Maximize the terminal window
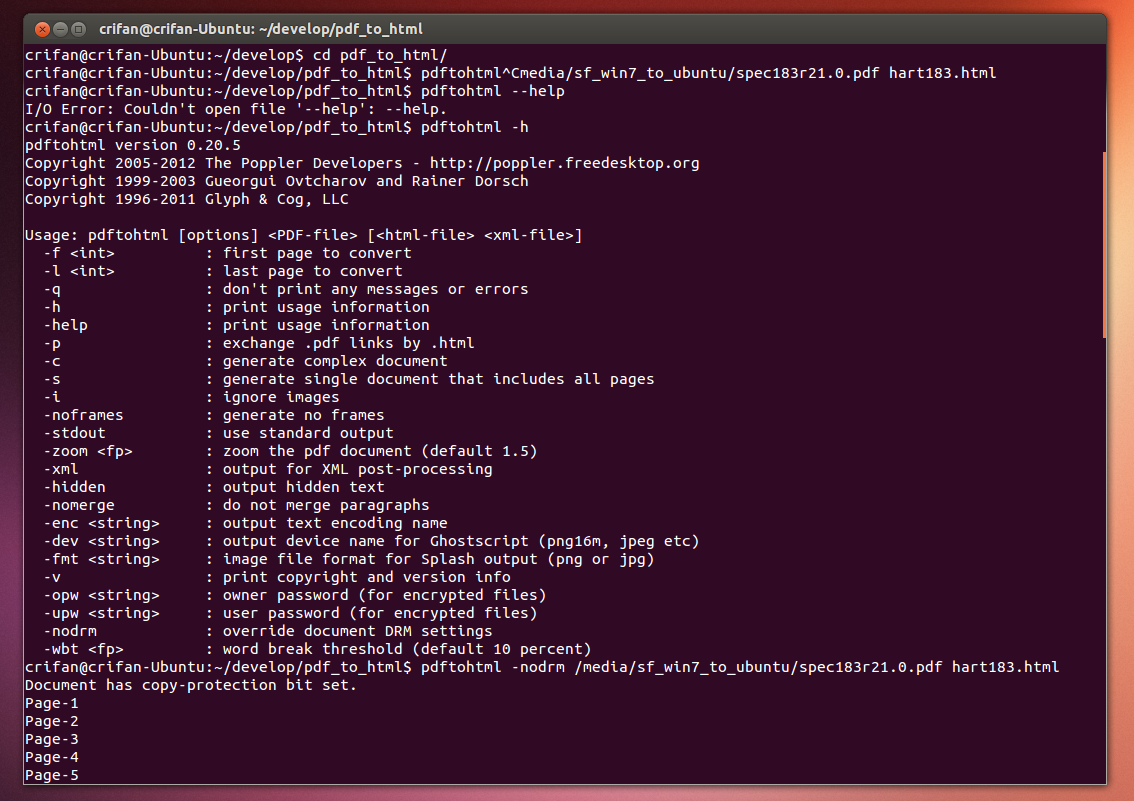The width and height of the screenshot is (1134, 801). [x=79, y=29]
